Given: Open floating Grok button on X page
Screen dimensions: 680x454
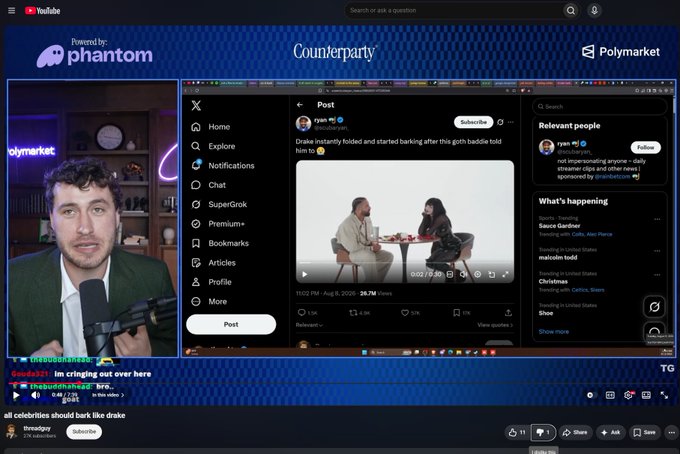Looking at the screenshot, I should [x=654, y=307].
